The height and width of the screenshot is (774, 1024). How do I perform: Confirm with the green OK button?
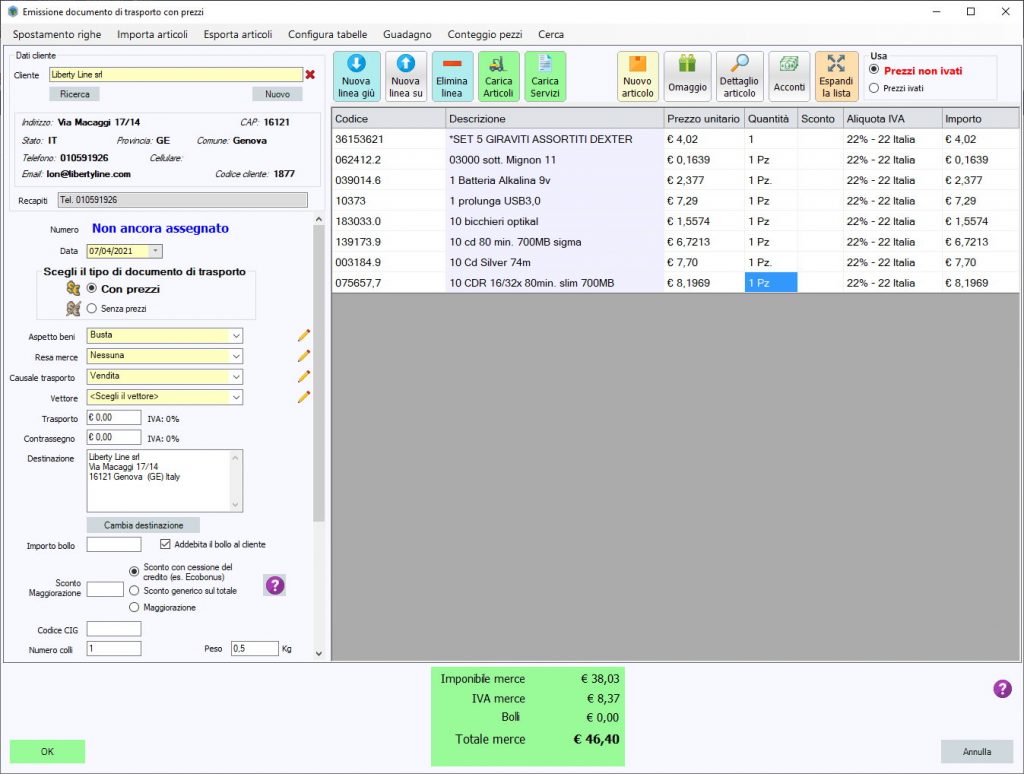point(47,751)
